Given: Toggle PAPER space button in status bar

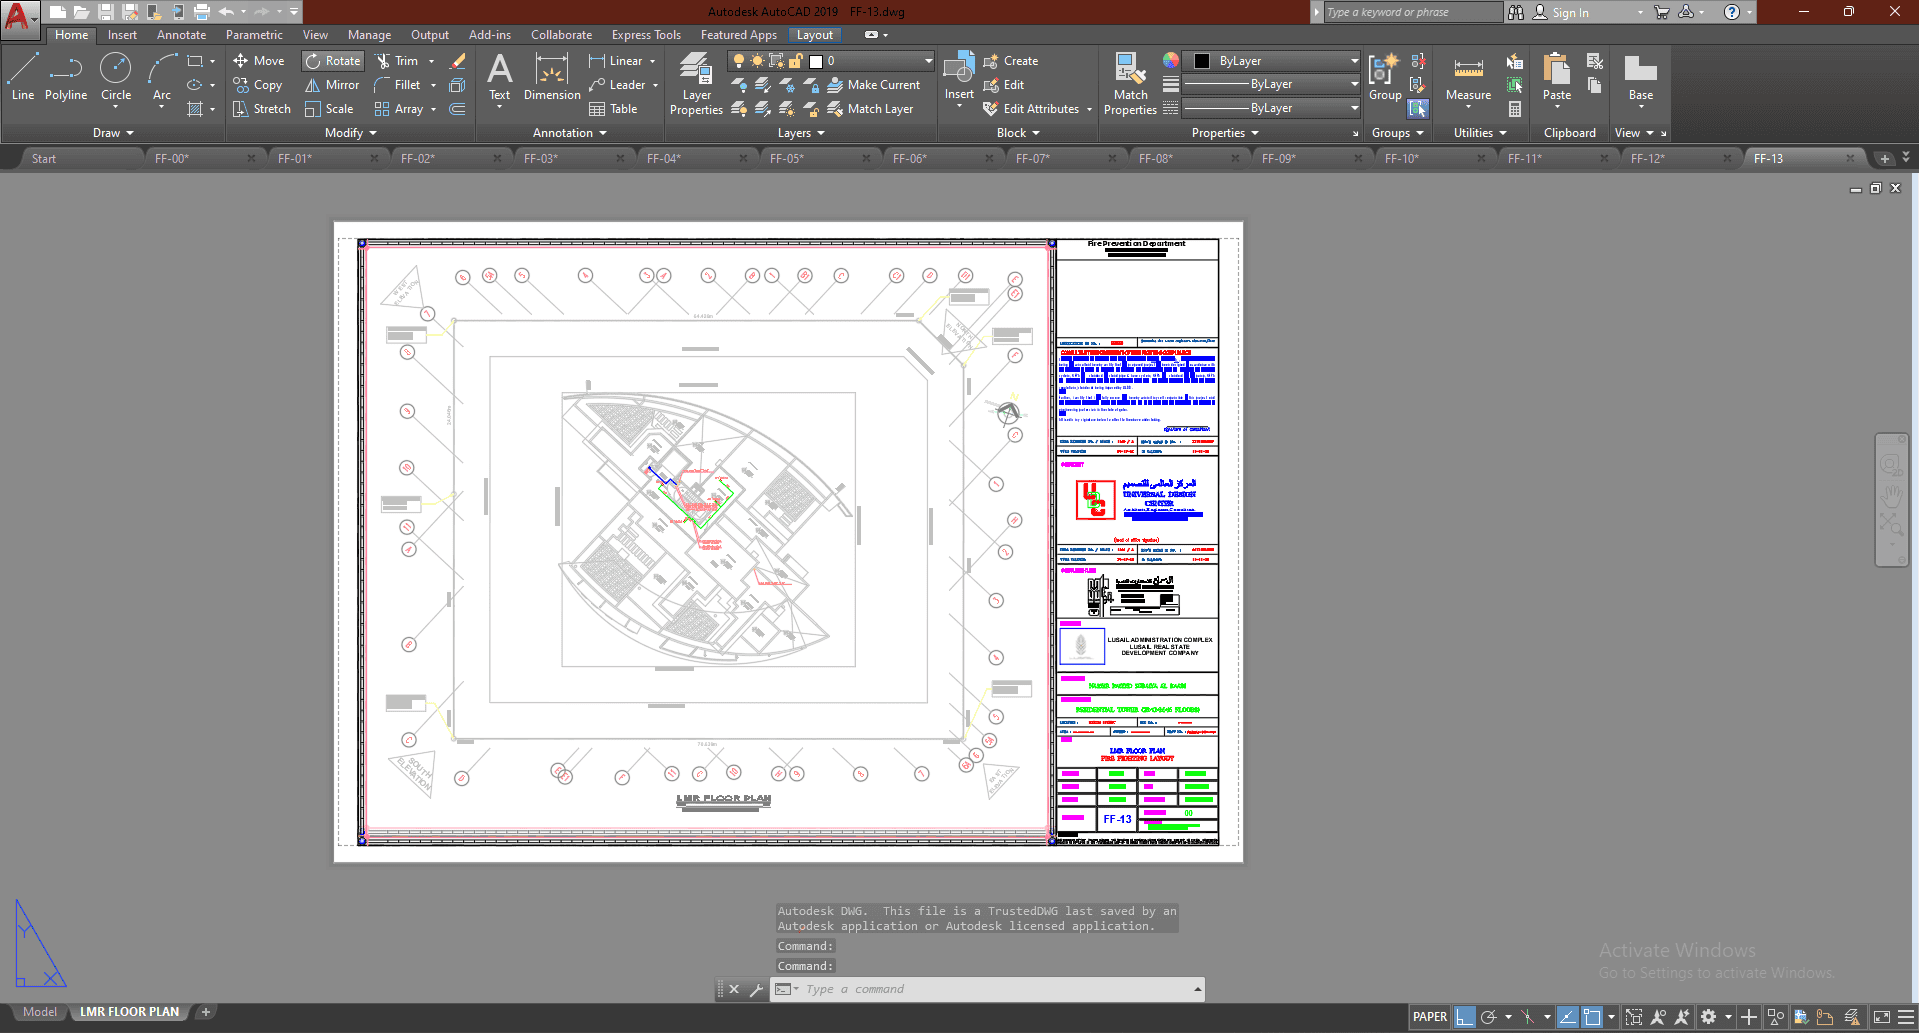Looking at the screenshot, I should point(1429,1017).
